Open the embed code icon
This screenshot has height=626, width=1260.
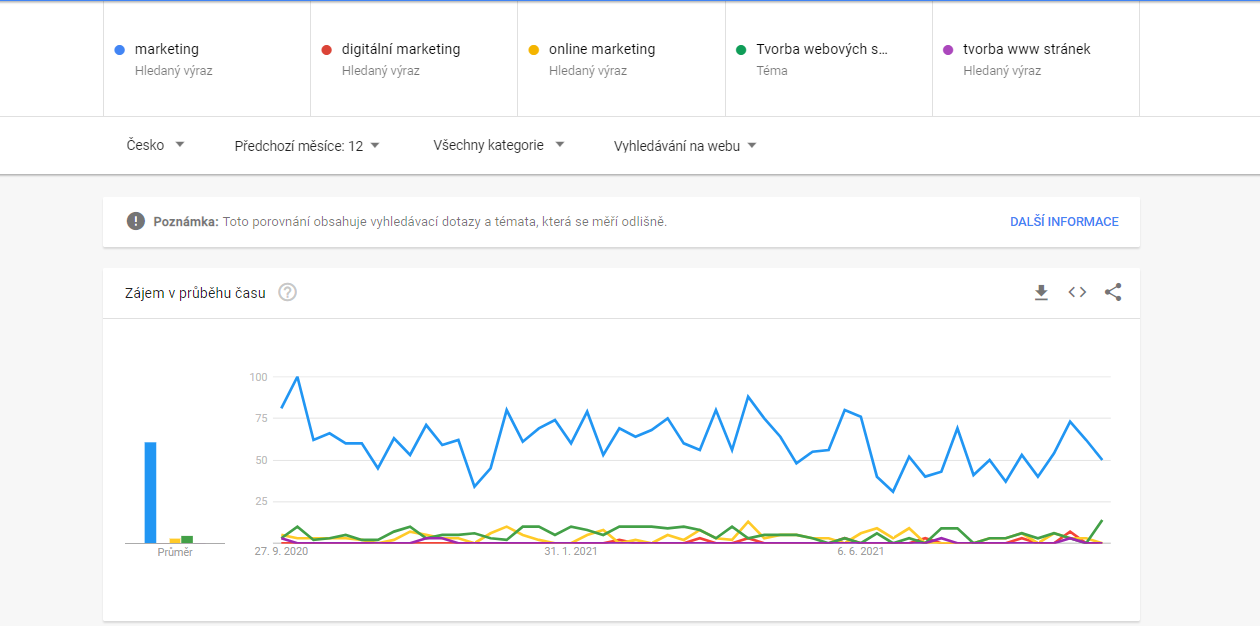click(1077, 292)
